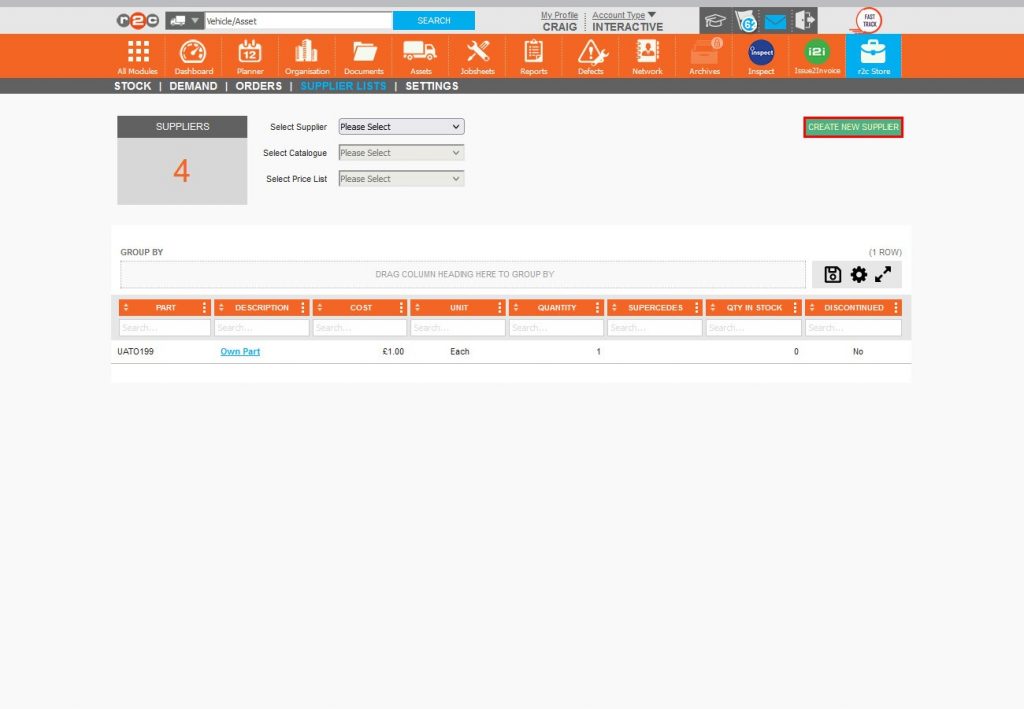
Task: Expand the grid to fullscreen
Action: pos(884,275)
